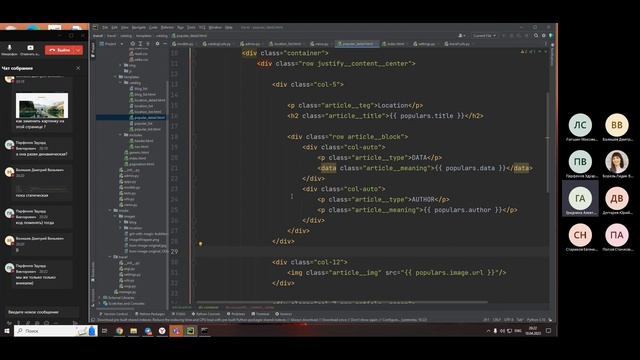The image size is (640, 360).
Task: Click participant avatar СН
Action: [580, 235]
